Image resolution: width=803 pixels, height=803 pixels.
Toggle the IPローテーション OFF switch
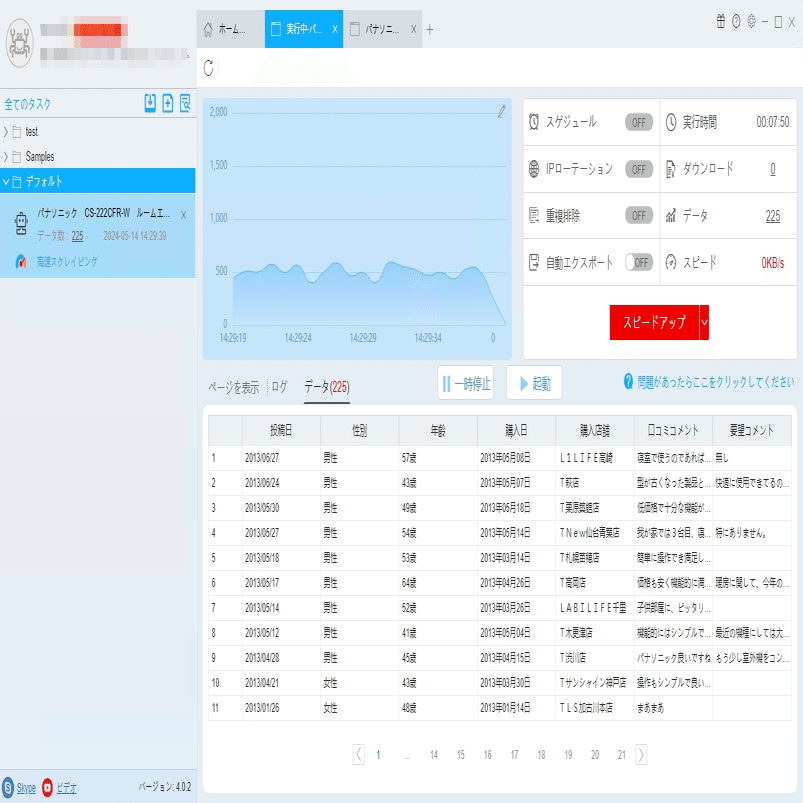click(x=639, y=170)
